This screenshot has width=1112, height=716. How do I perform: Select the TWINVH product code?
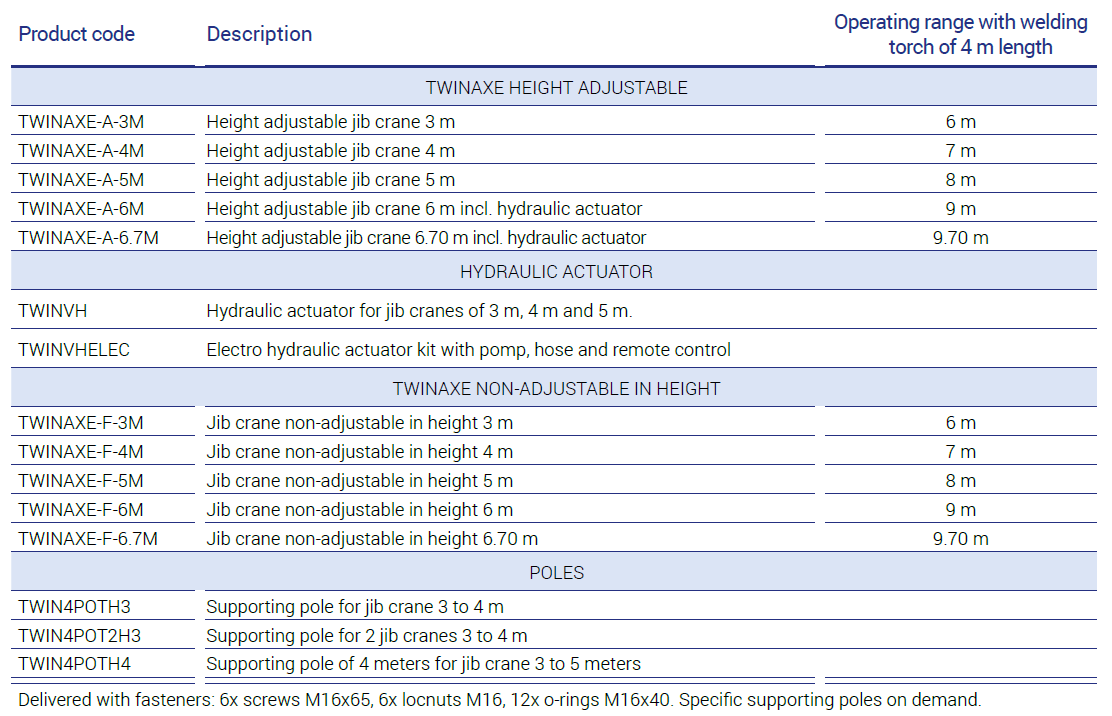[52, 311]
